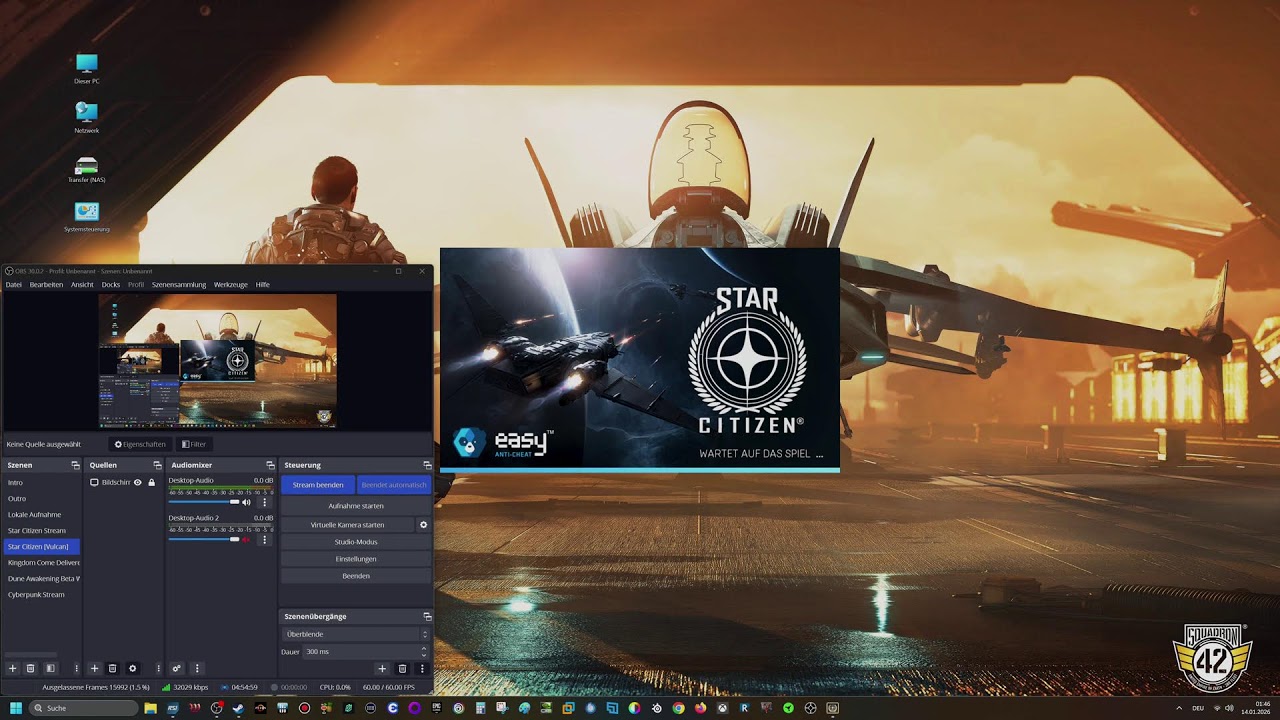The height and width of the screenshot is (720, 1280).
Task: Open the Dieser PC desktop icon
Action: pyautogui.click(x=87, y=69)
